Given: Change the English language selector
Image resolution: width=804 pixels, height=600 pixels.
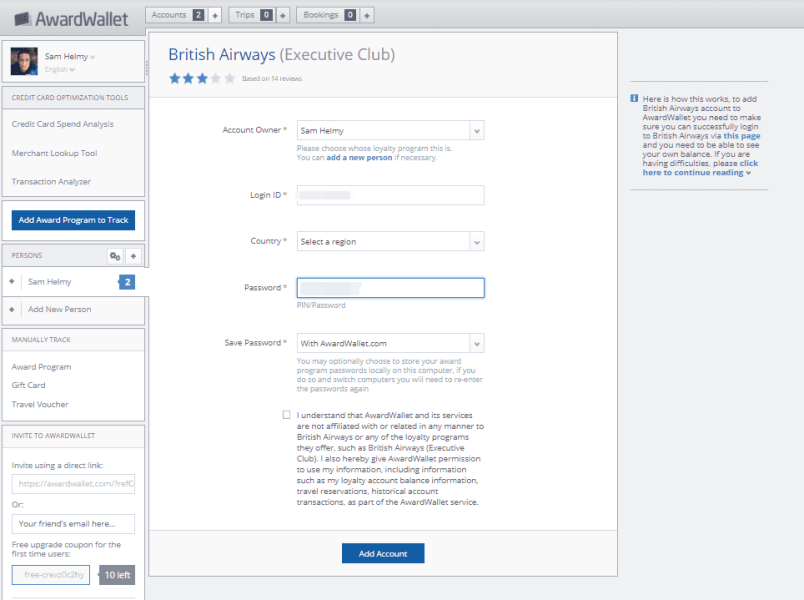Looking at the screenshot, I should point(59,70).
